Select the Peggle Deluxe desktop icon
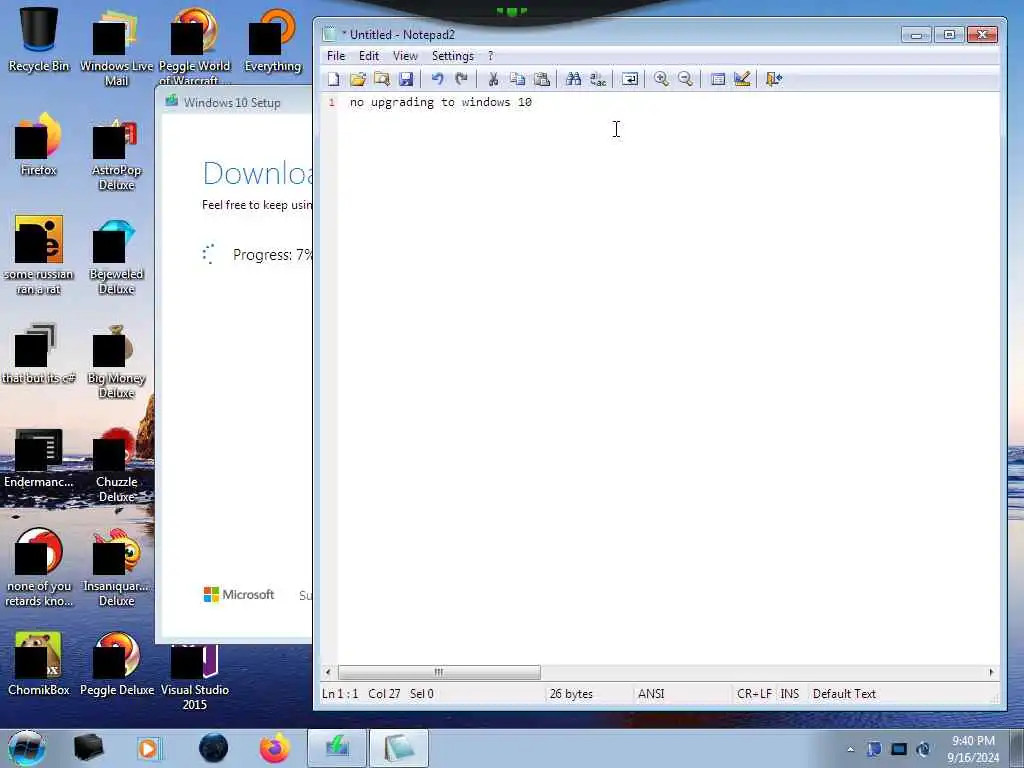 point(117,664)
